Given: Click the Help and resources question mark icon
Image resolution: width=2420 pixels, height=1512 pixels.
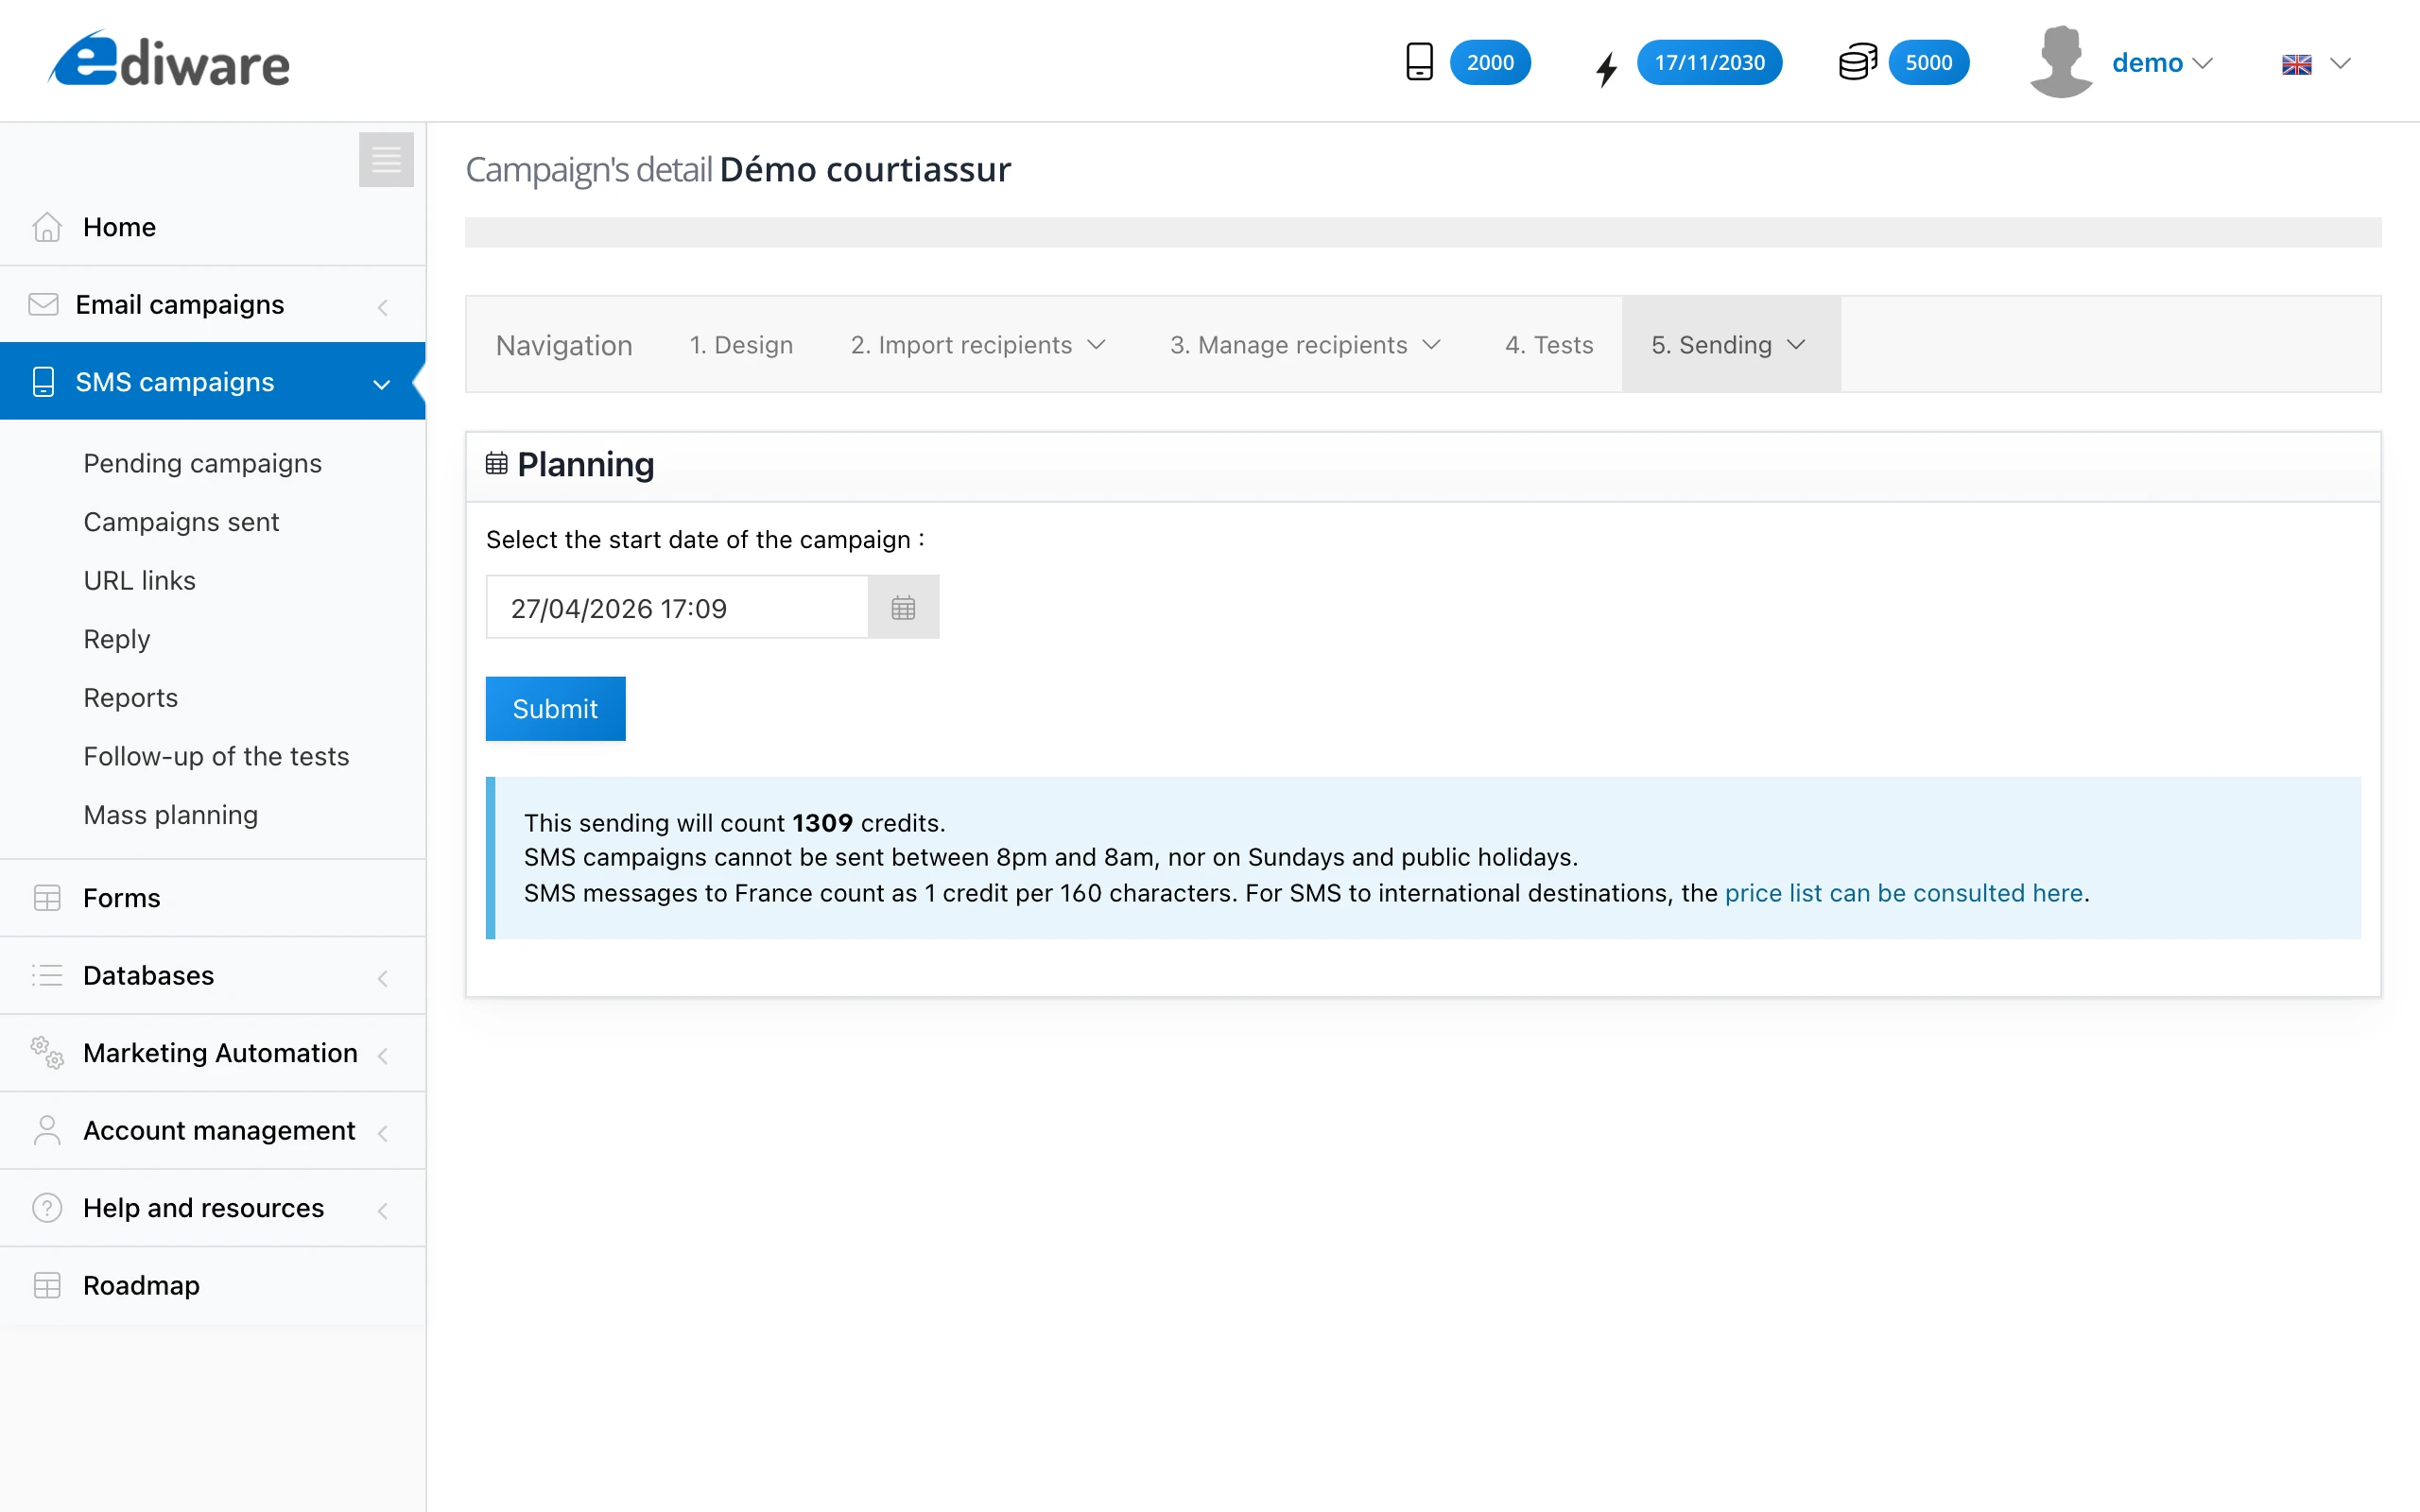Looking at the screenshot, I should tap(46, 1207).
